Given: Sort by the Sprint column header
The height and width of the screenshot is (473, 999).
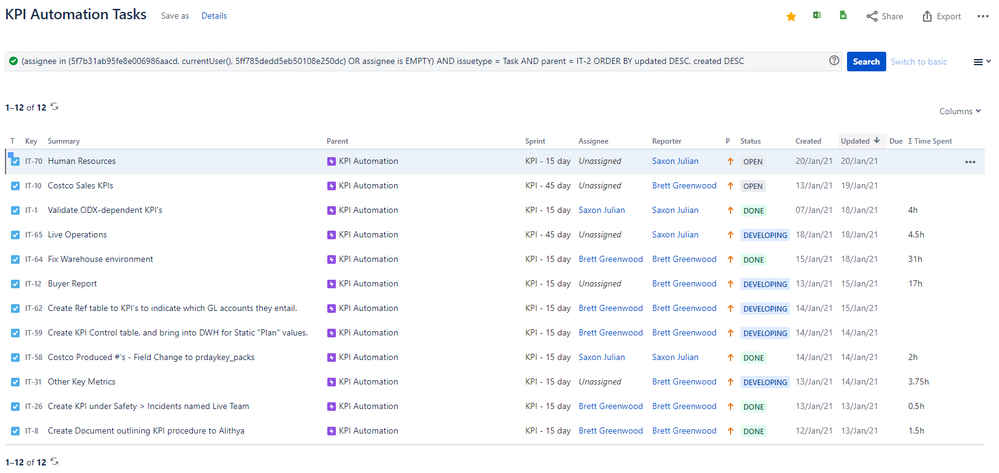Looking at the screenshot, I should tap(535, 141).
